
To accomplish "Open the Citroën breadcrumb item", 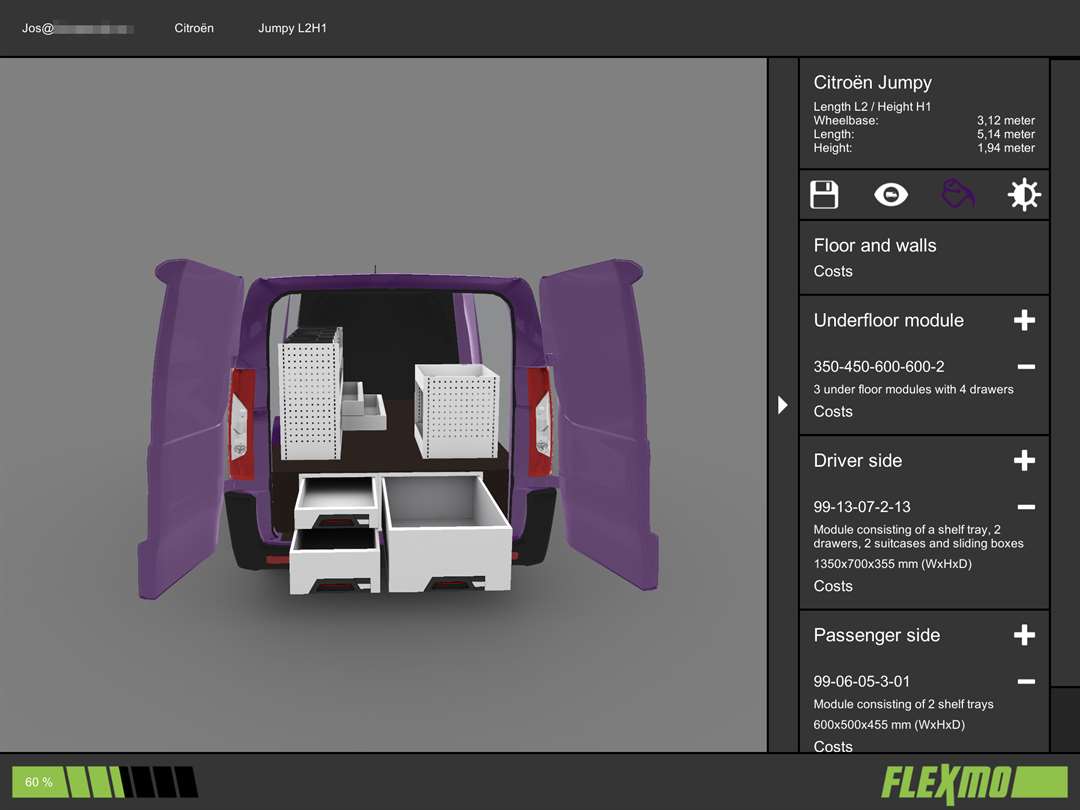I will (x=194, y=28).
